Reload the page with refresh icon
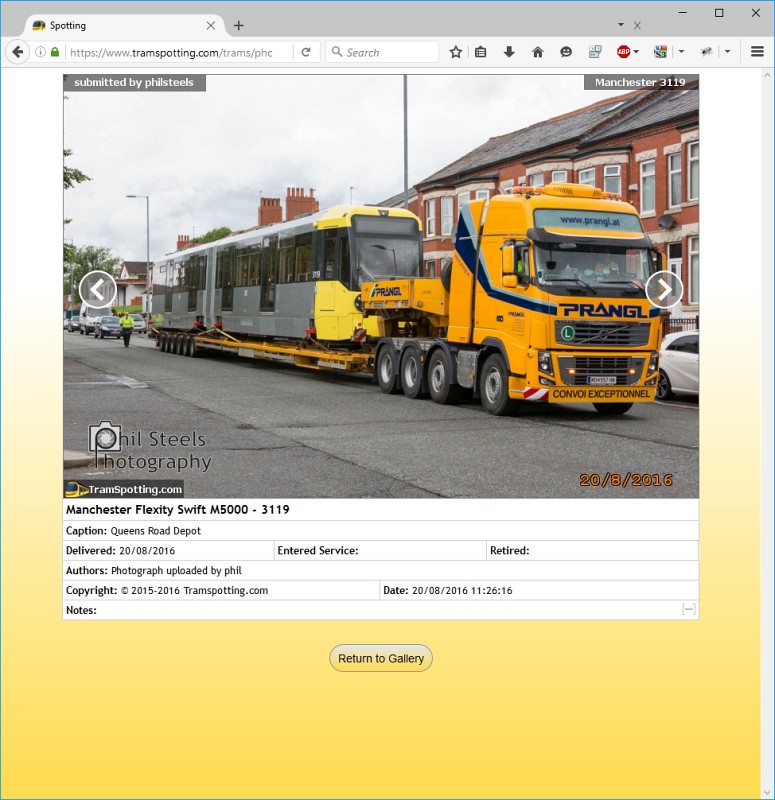775x800 pixels. click(306, 52)
